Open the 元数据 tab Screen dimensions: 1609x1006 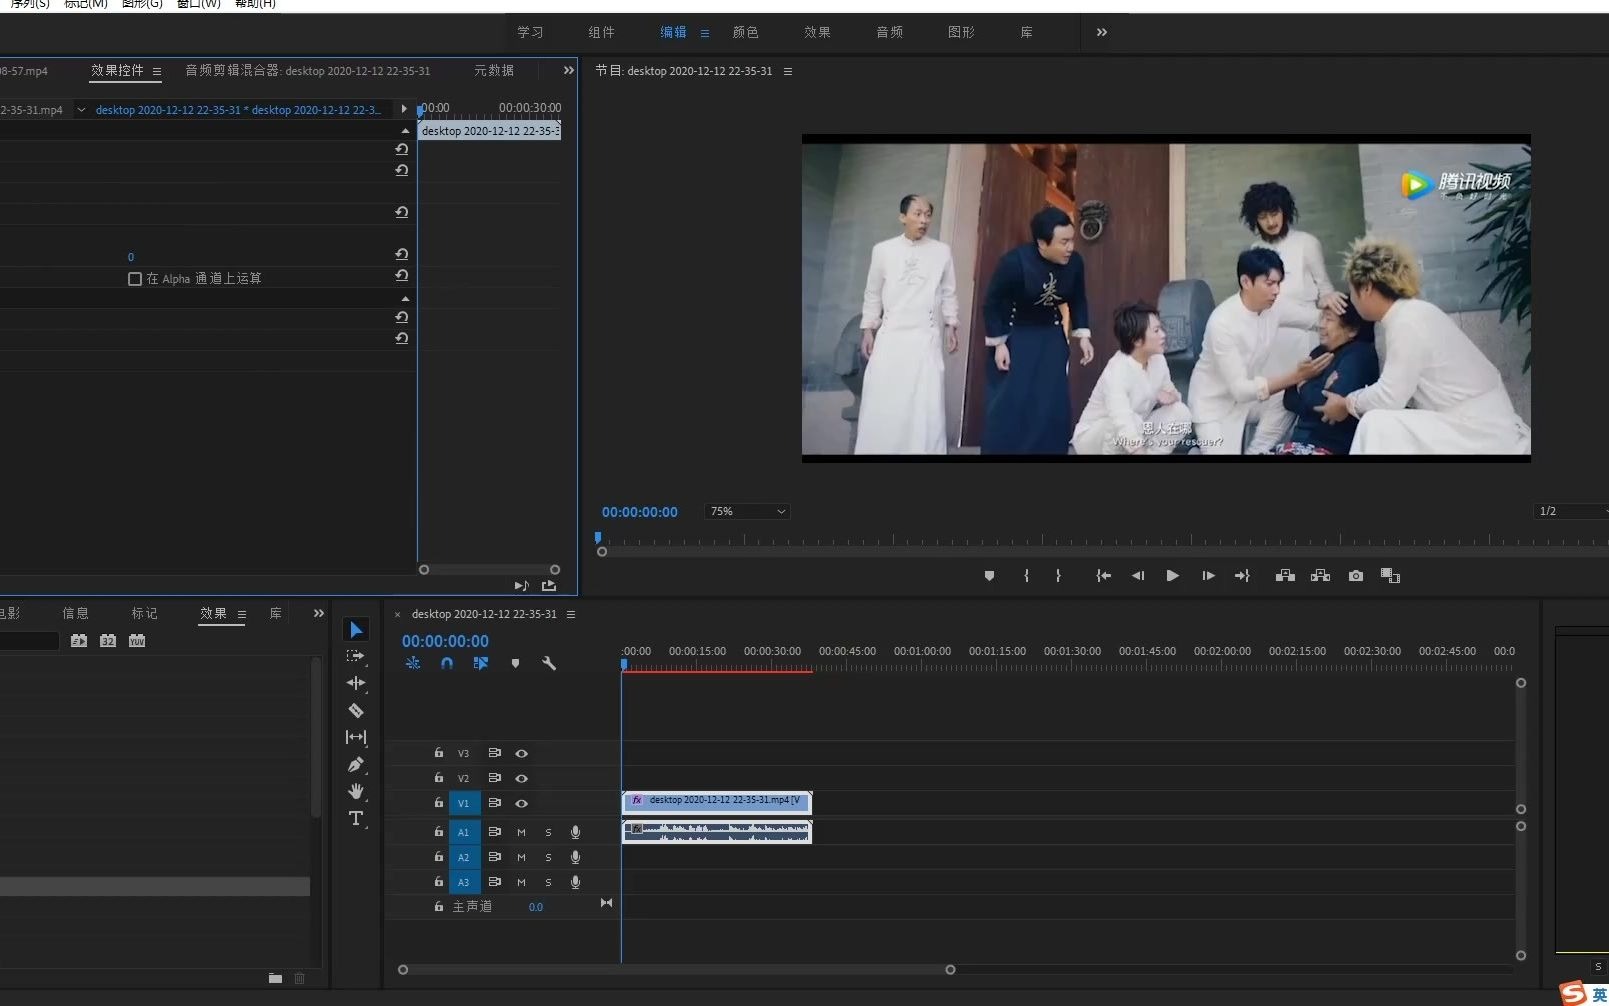point(494,70)
